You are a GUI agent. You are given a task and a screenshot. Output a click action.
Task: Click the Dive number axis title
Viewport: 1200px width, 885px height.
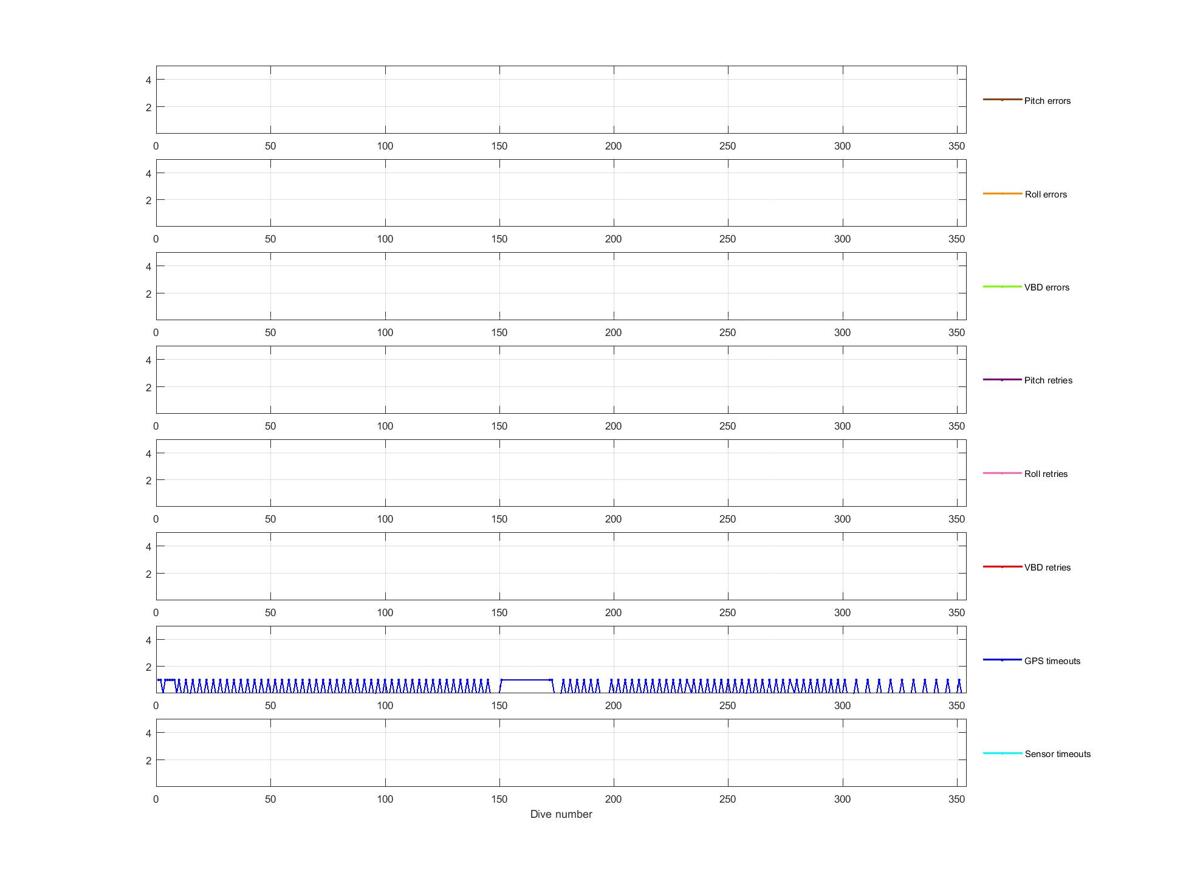[561, 814]
